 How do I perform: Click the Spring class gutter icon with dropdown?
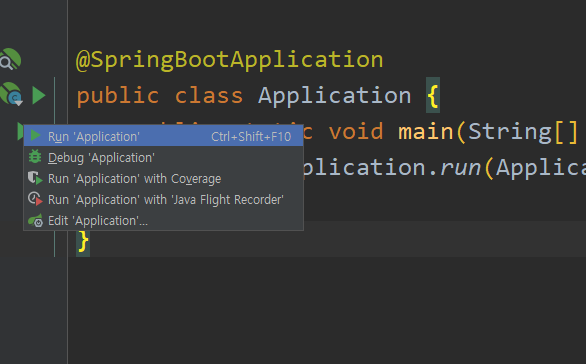pos(11,94)
